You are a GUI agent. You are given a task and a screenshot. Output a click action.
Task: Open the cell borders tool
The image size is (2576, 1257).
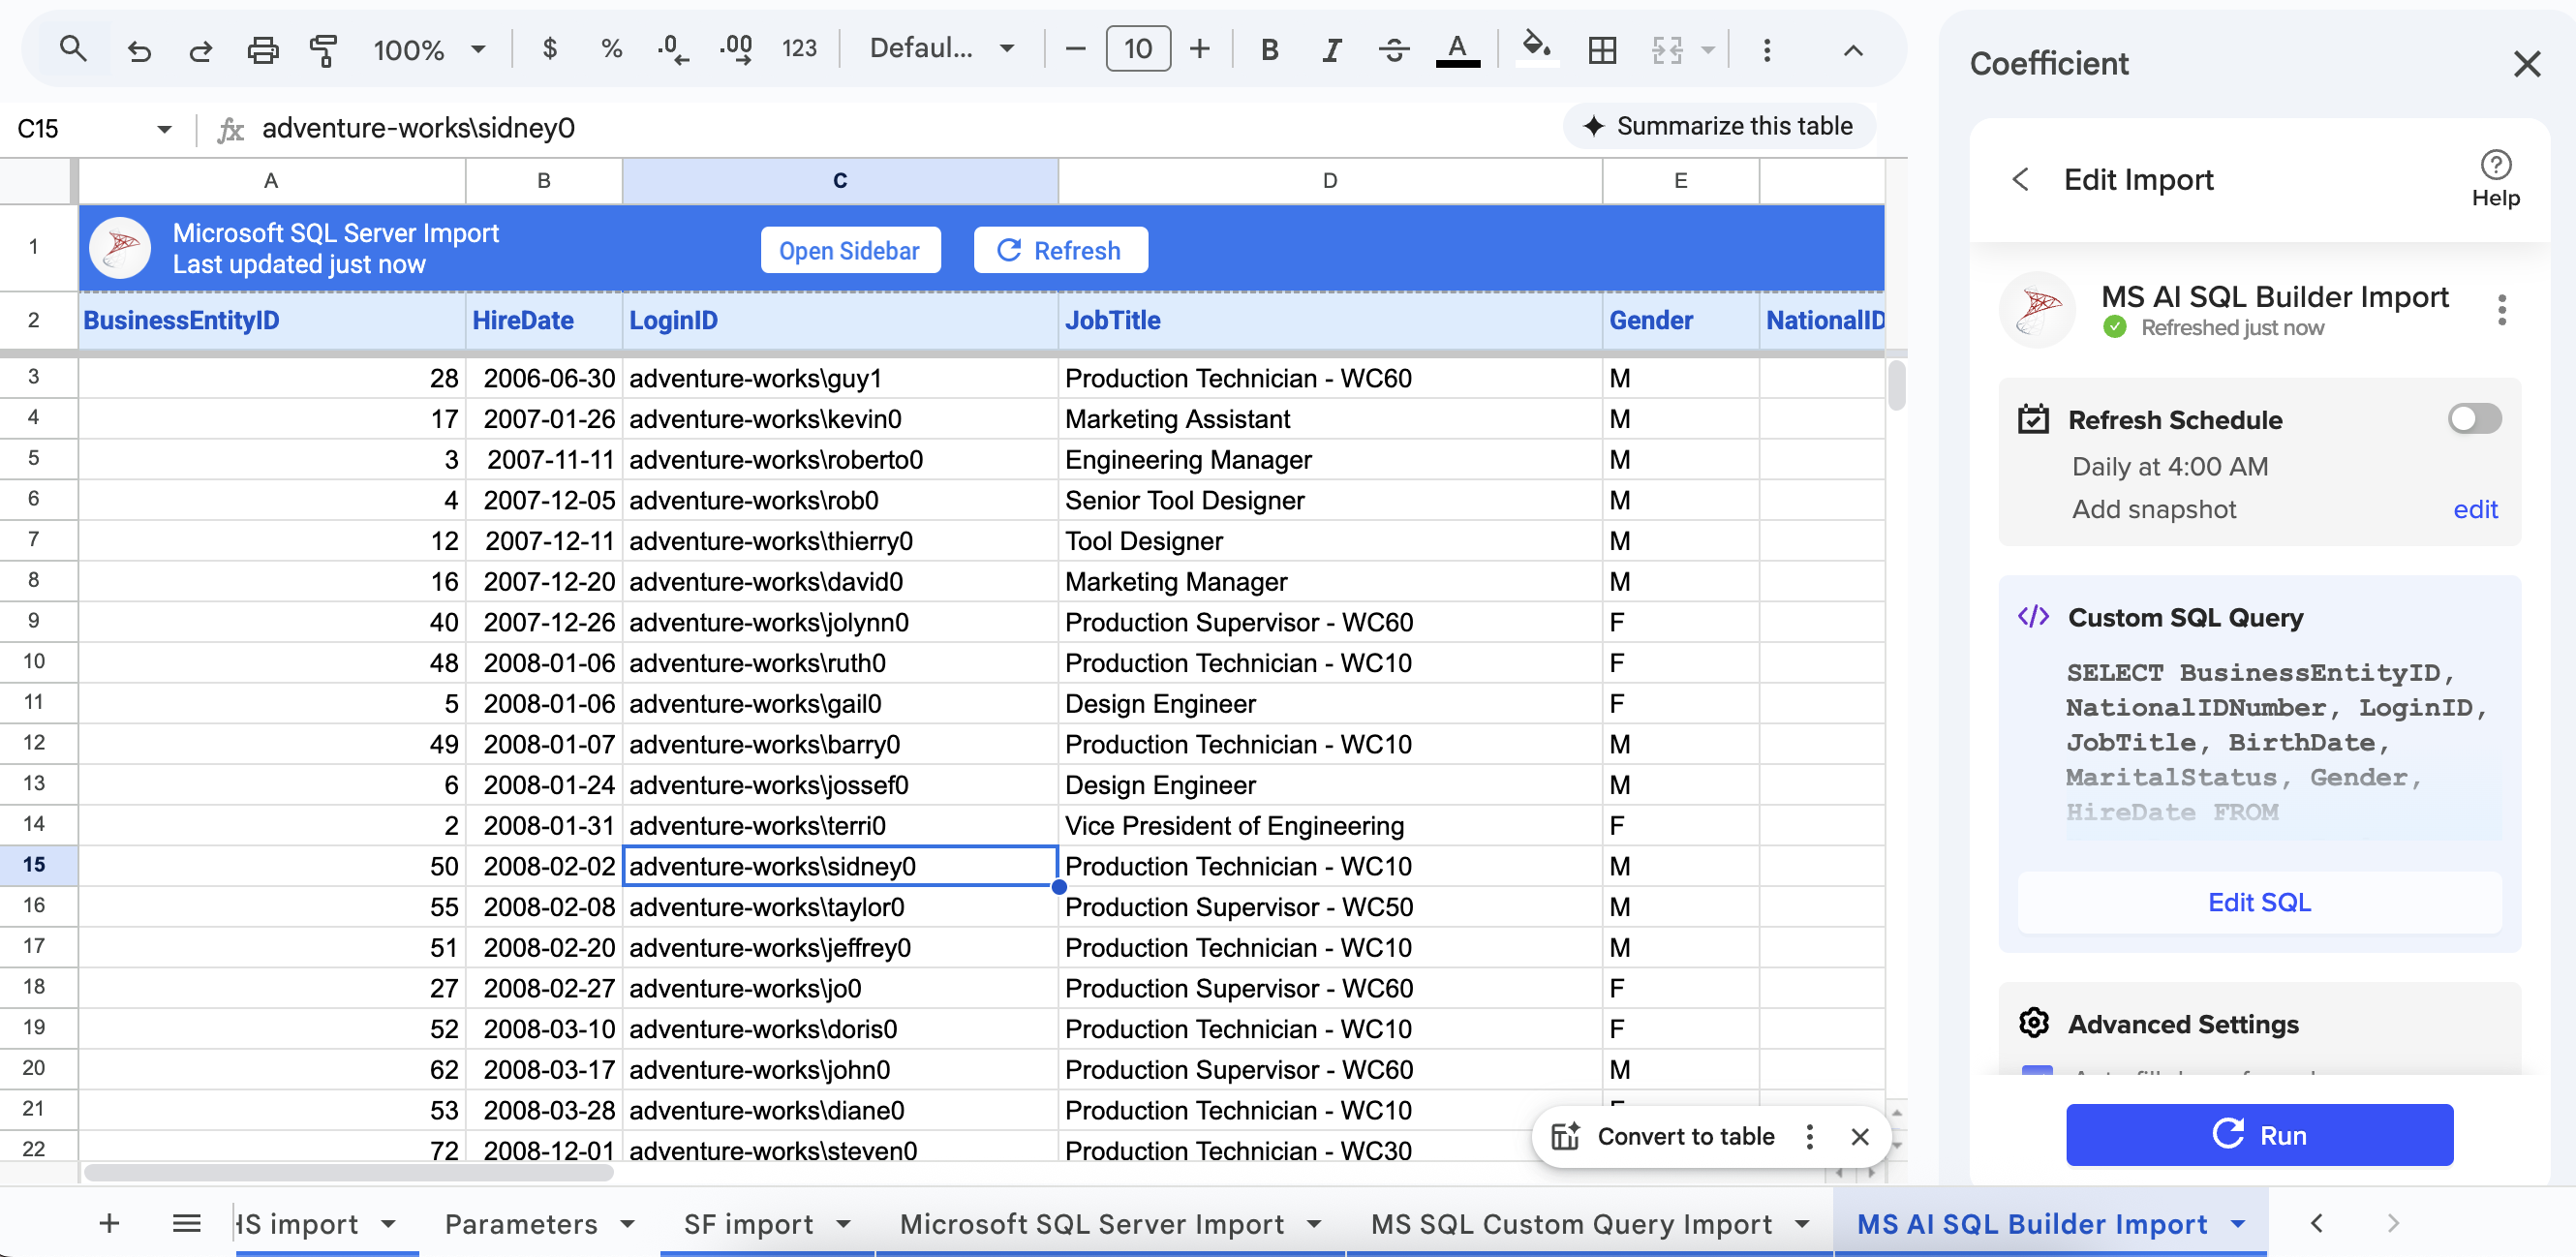coord(1602,49)
